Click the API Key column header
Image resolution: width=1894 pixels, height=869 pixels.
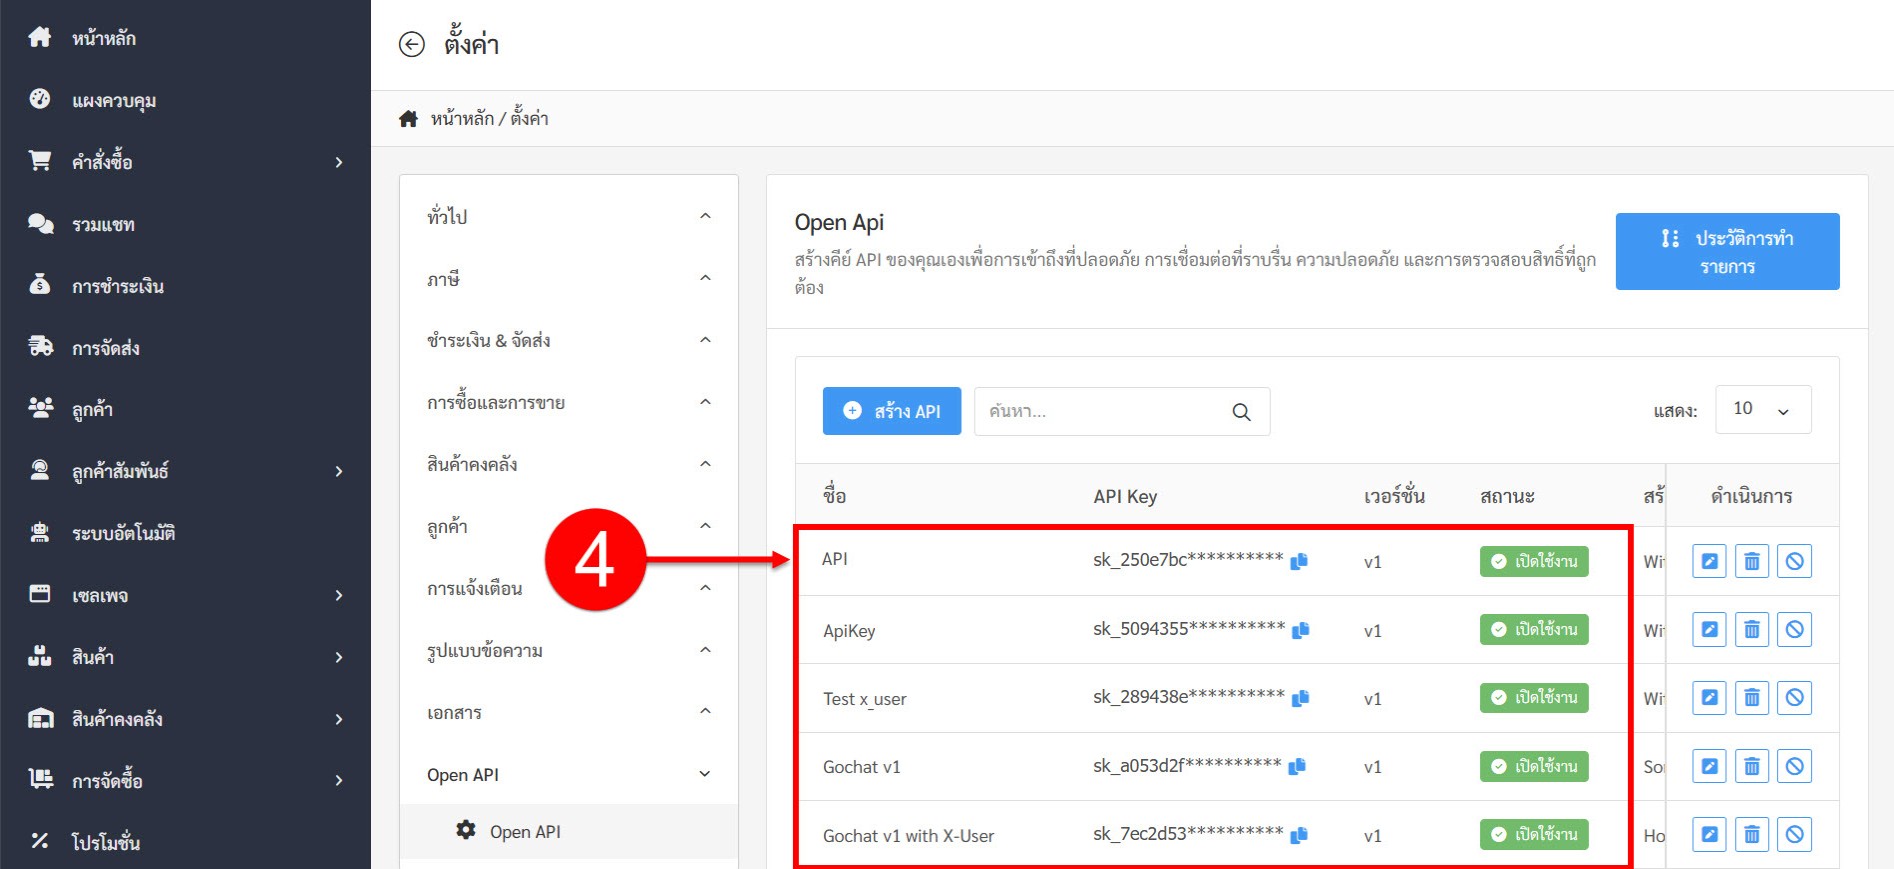click(1125, 496)
